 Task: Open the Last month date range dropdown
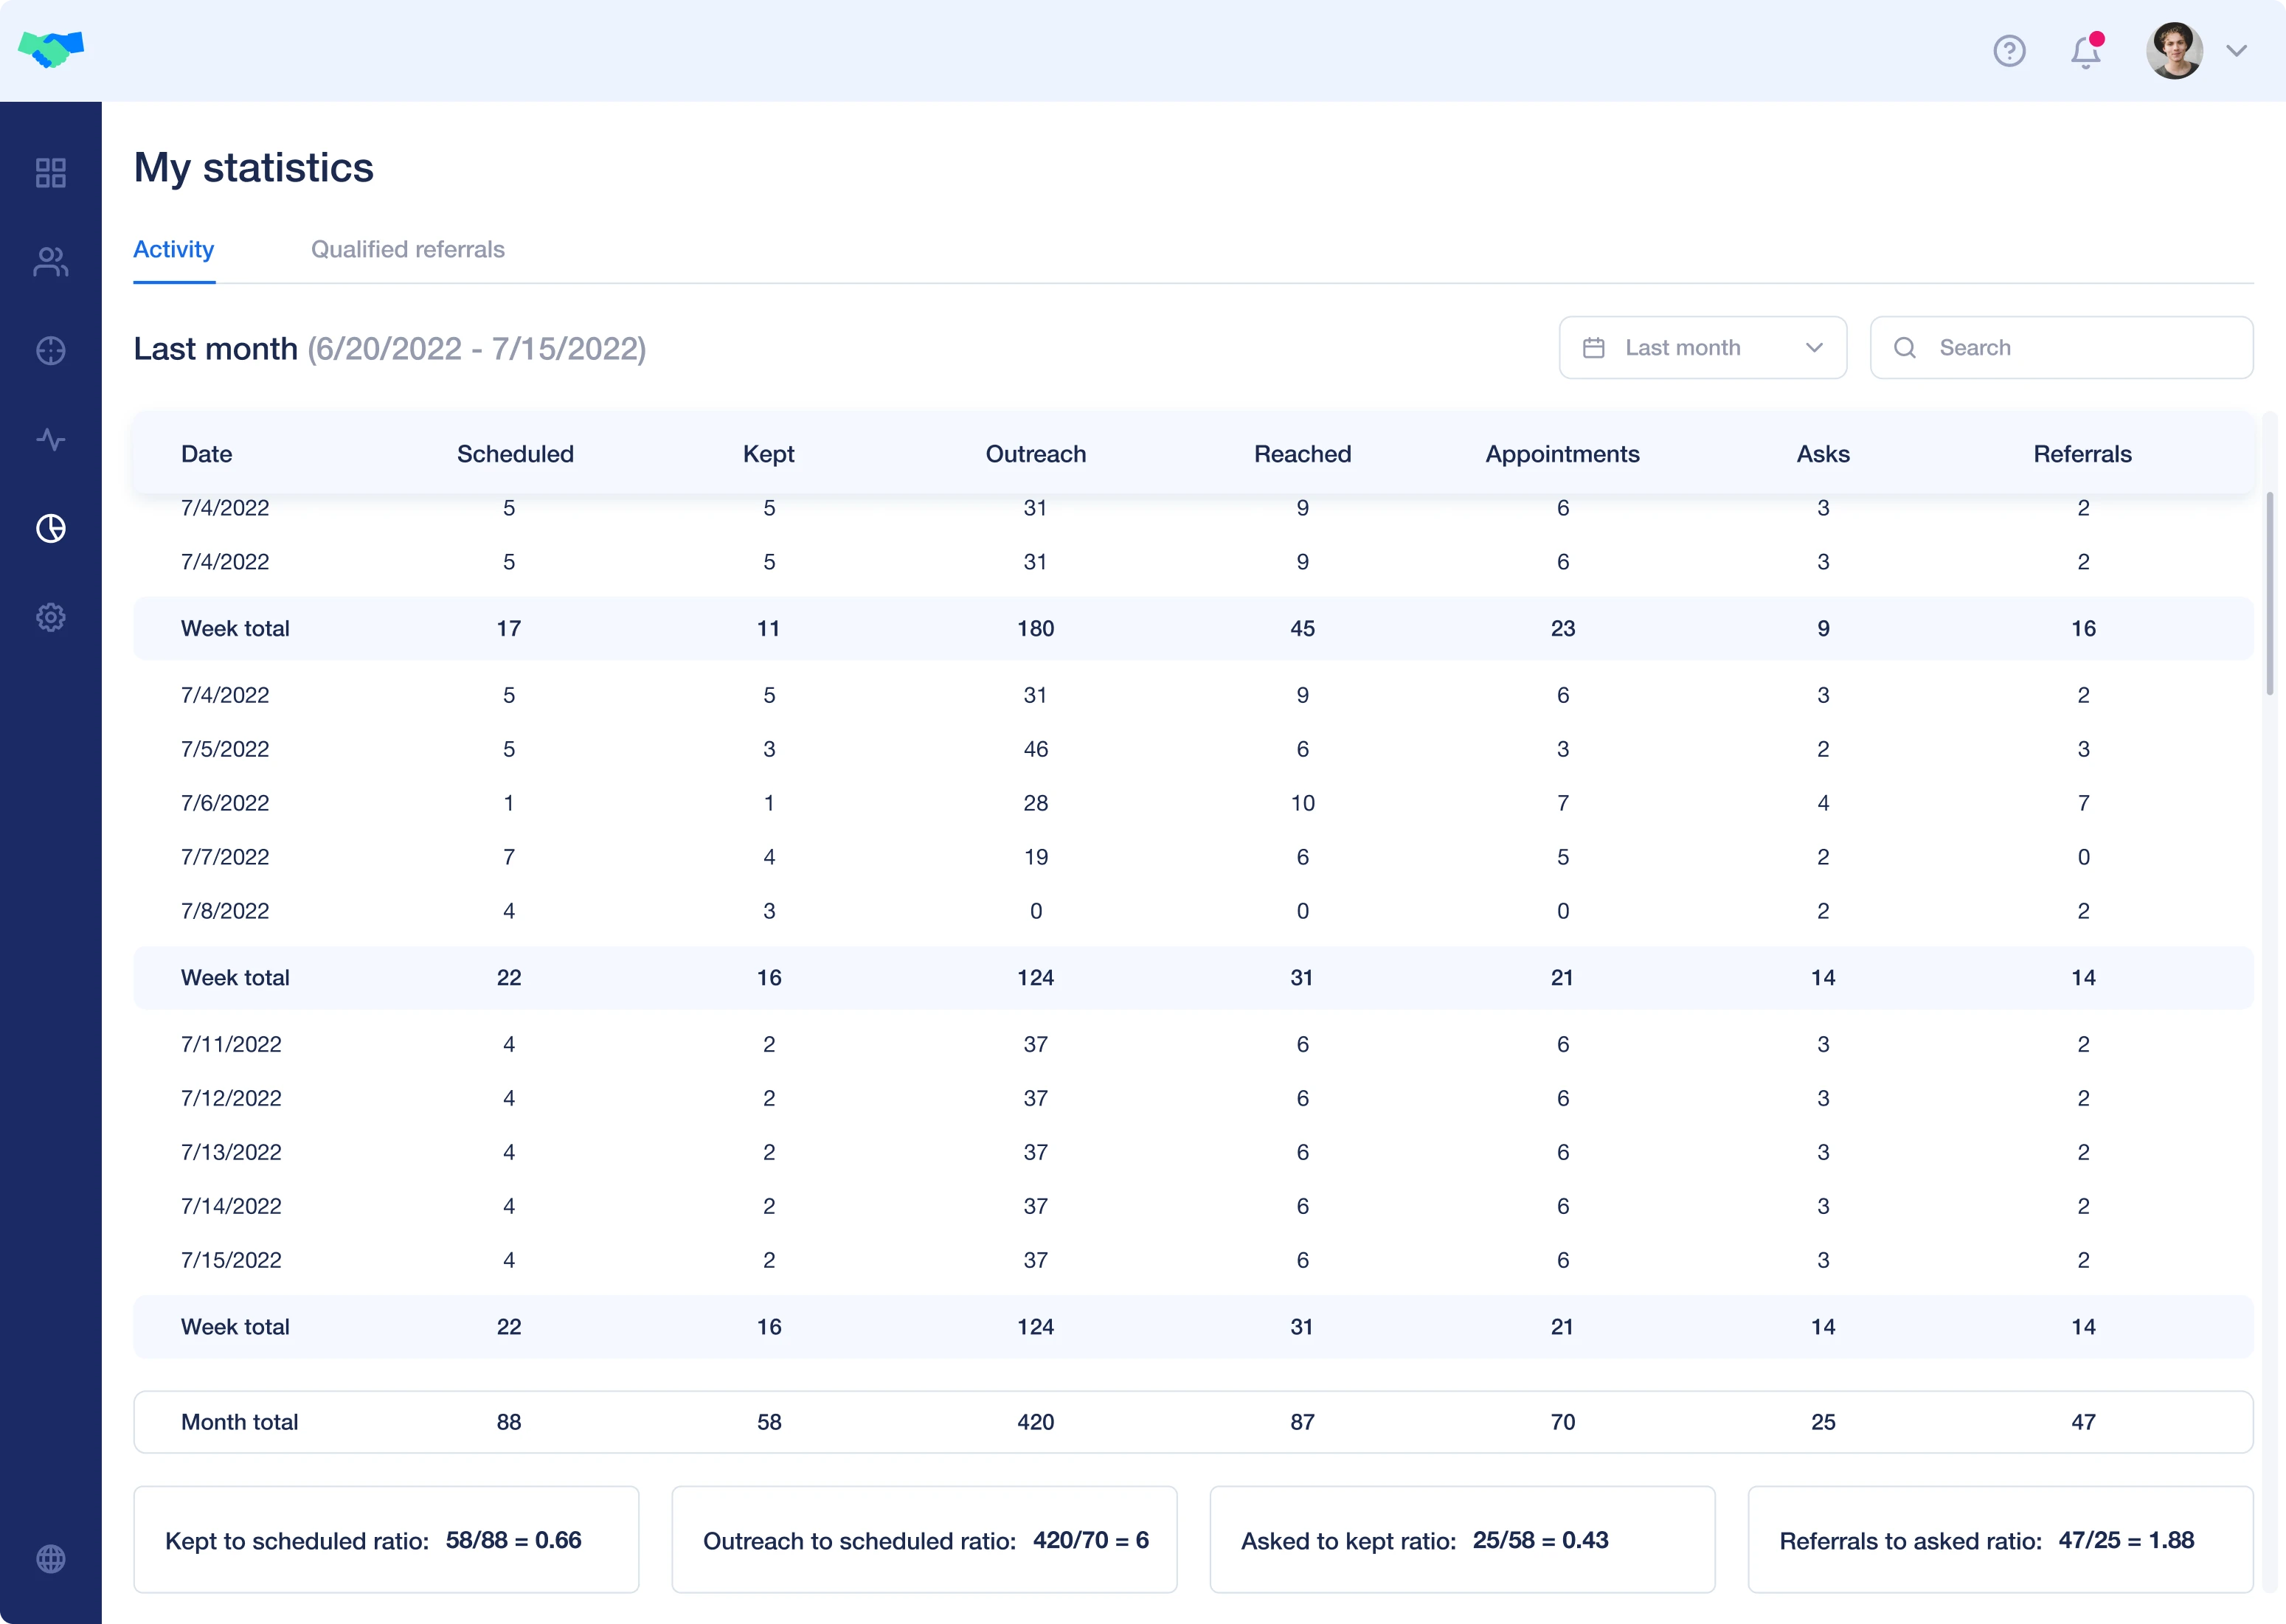(x=1702, y=347)
